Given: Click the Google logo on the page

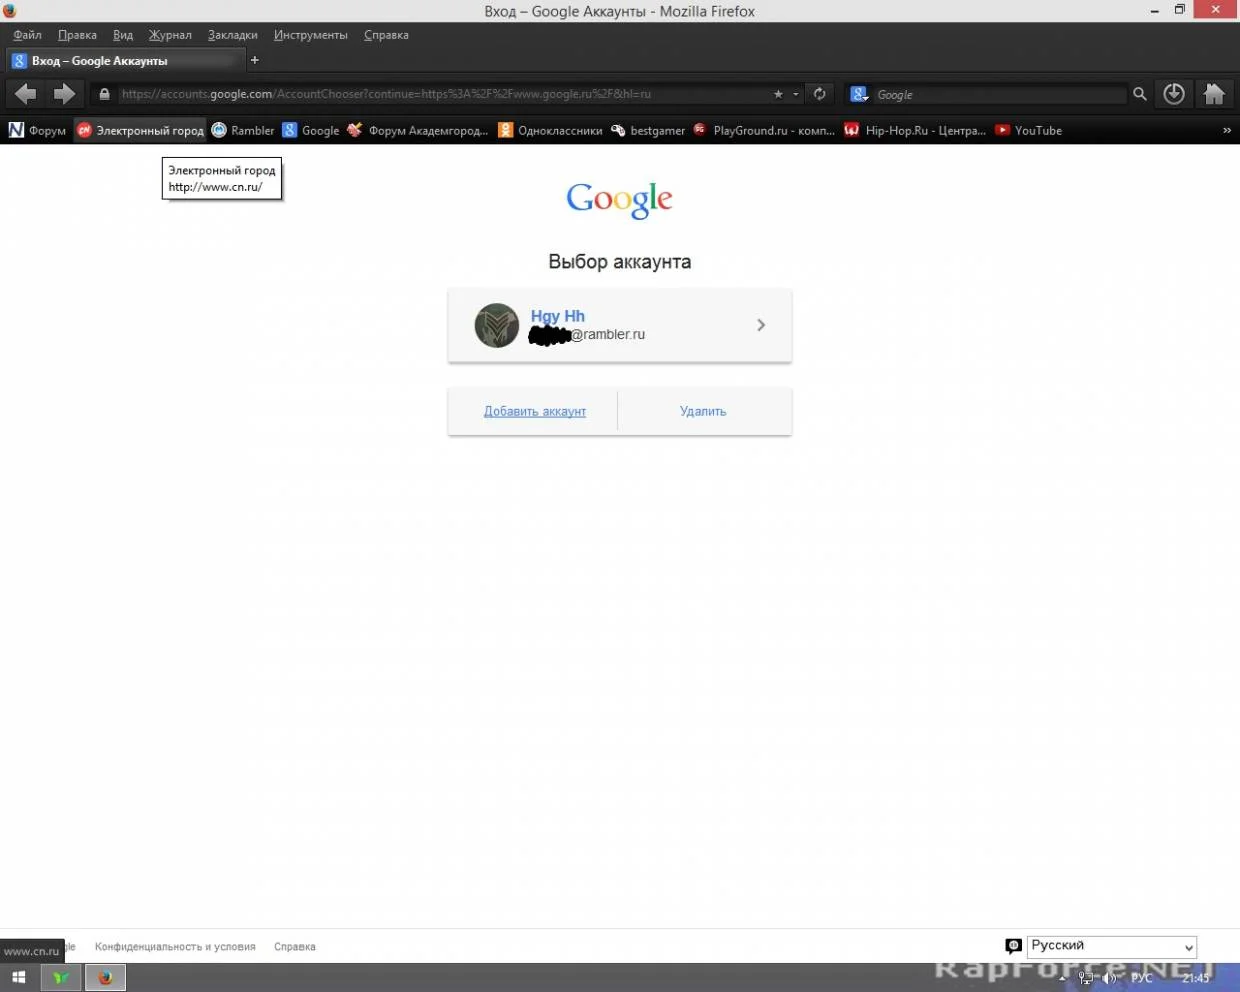Looking at the screenshot, I should click(619, 200).
